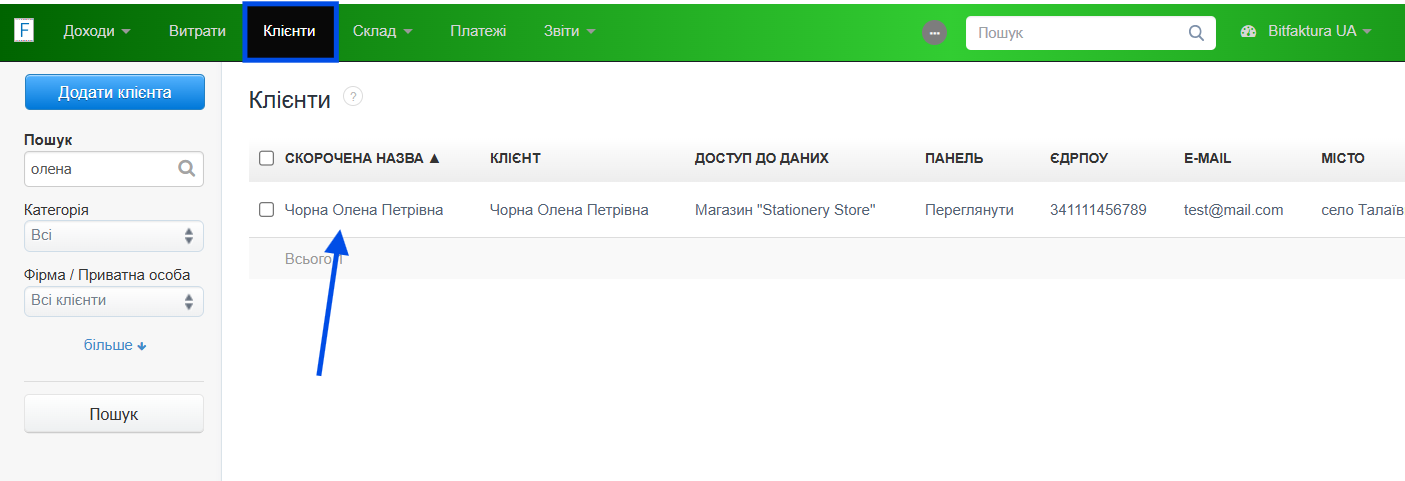Image resolution: width=1405 pixels, height=481 pixels.
Task: Click the sidebar Пошук button
Action: click(x=114, y=414)
